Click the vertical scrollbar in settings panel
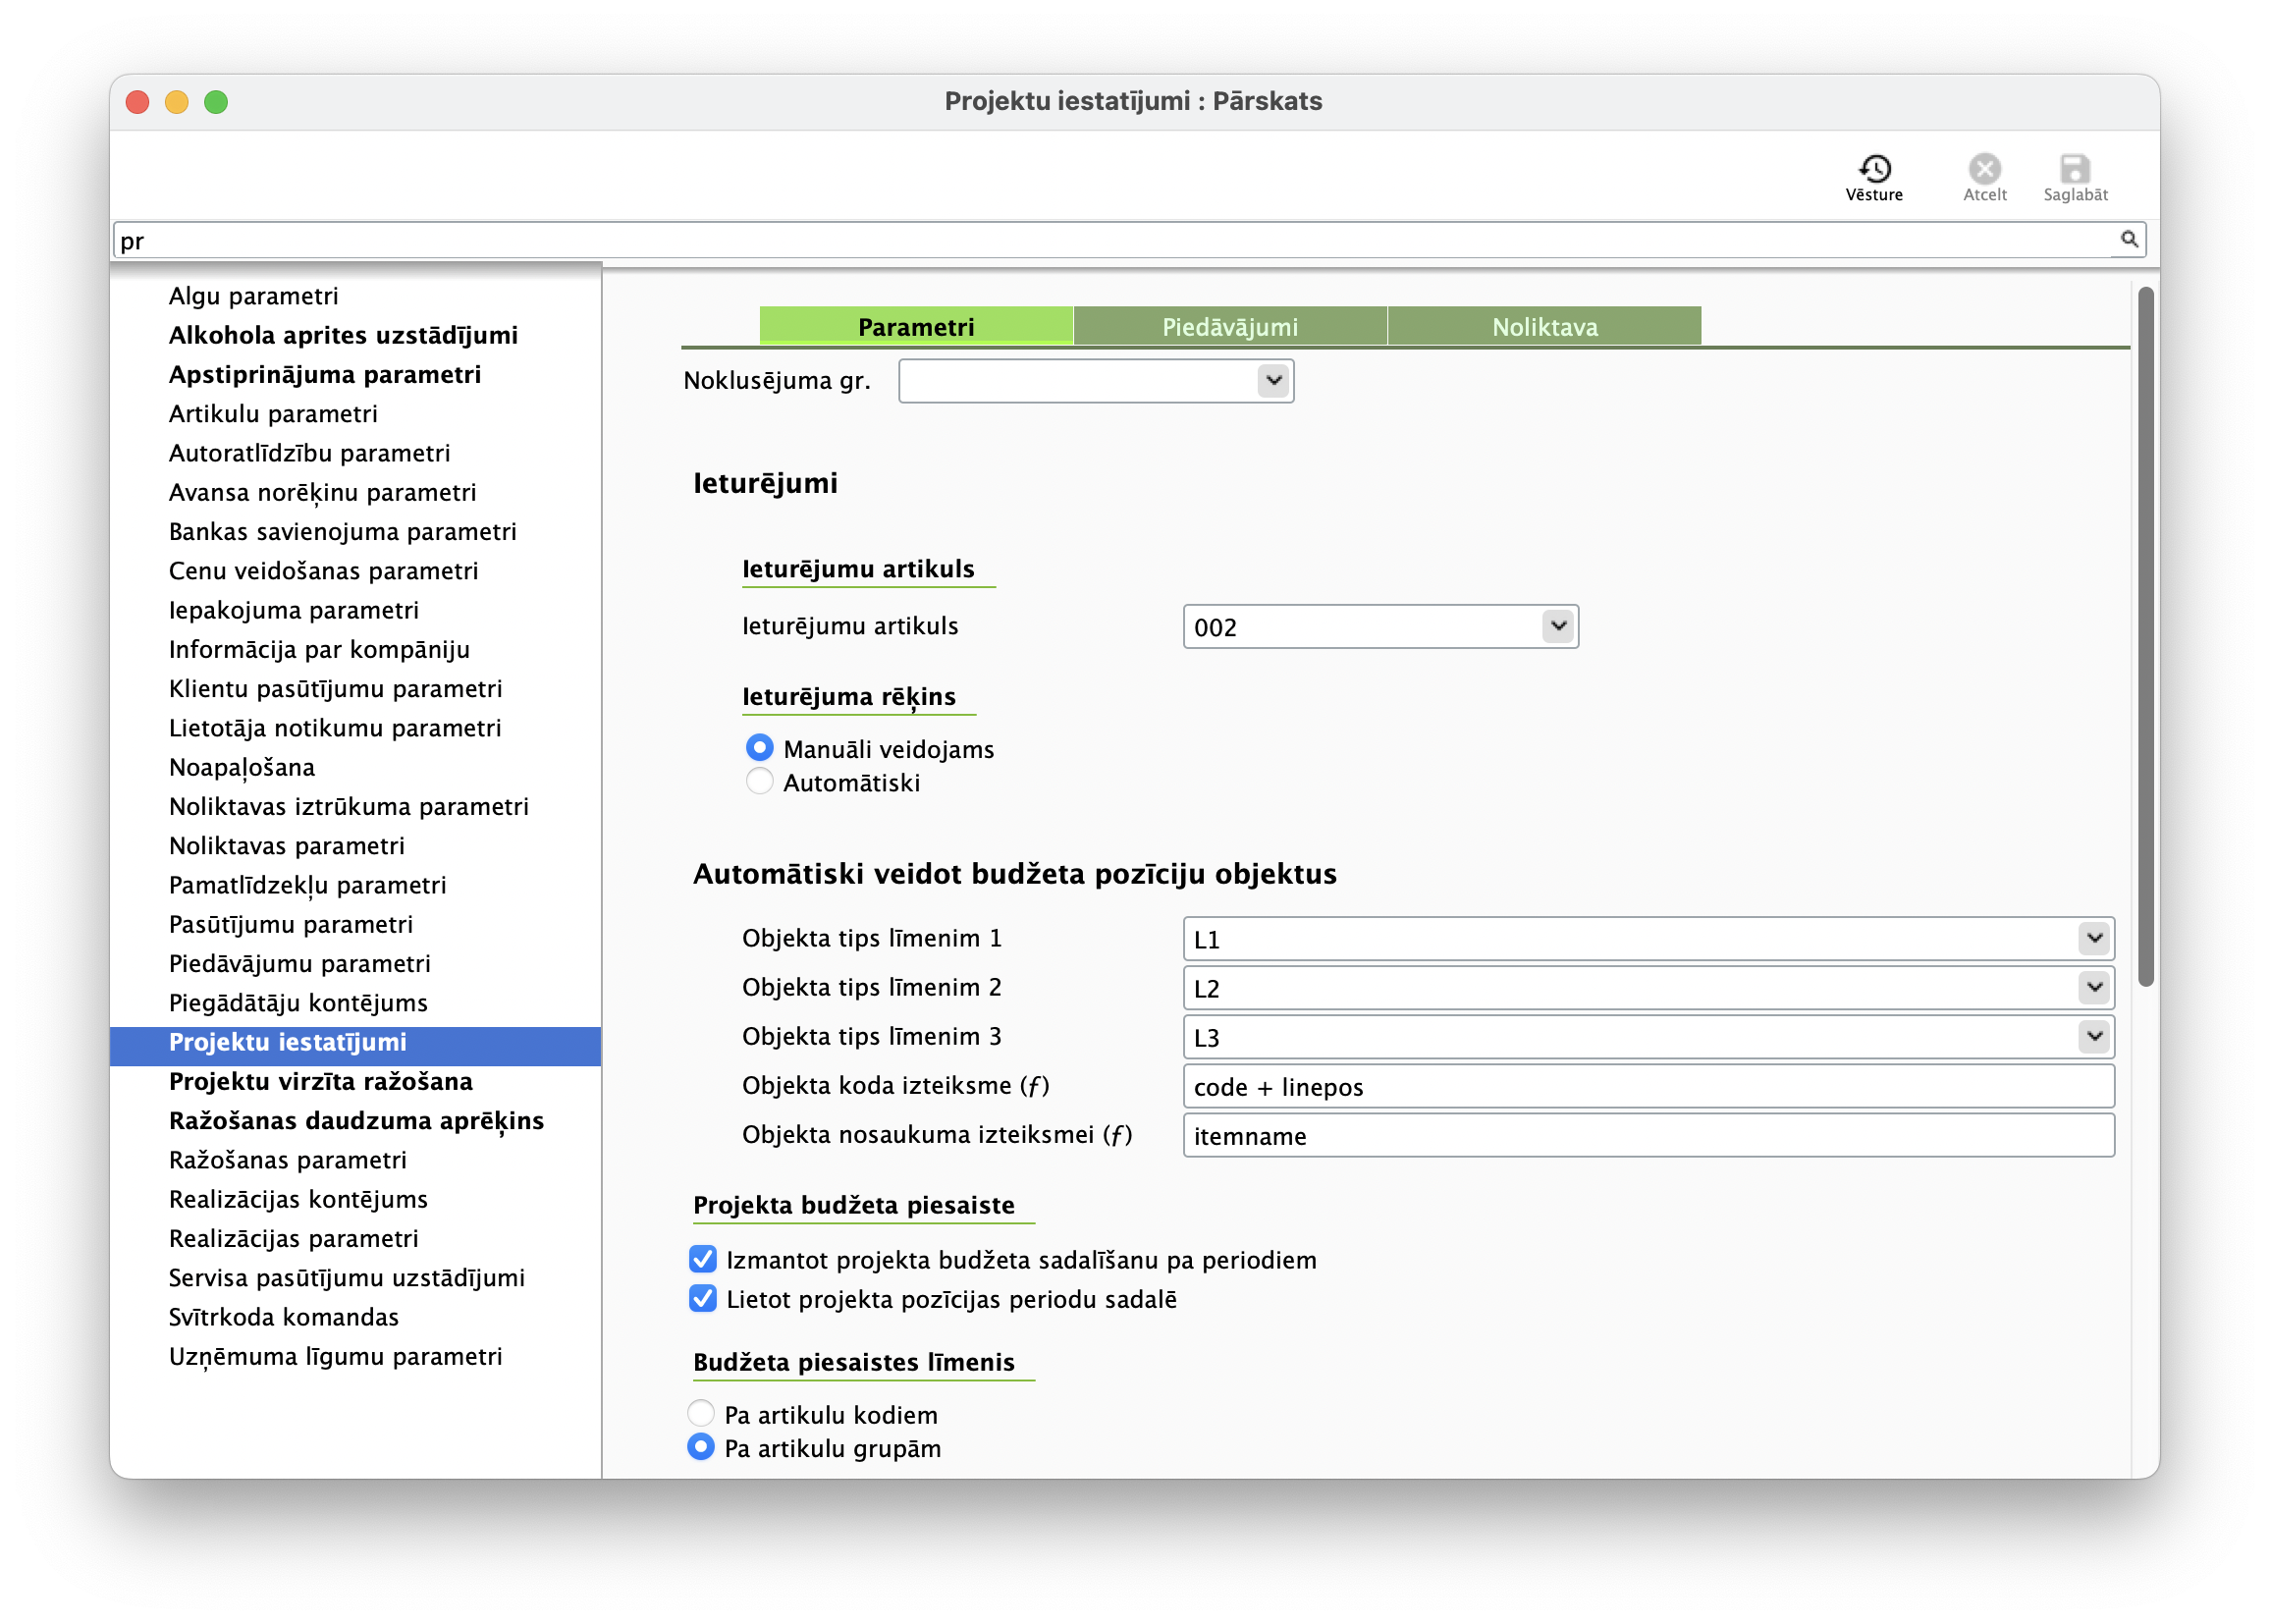This screenshot has height=1624, width=2270. tap(2145, 636)
